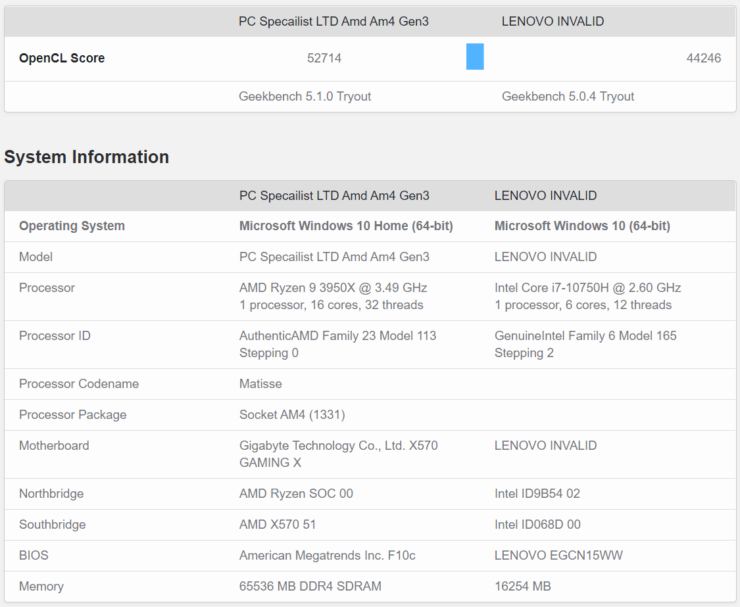Select the Processor ID row label
Viewport: 740px width, 607px height.
click(x=55, y=336)
